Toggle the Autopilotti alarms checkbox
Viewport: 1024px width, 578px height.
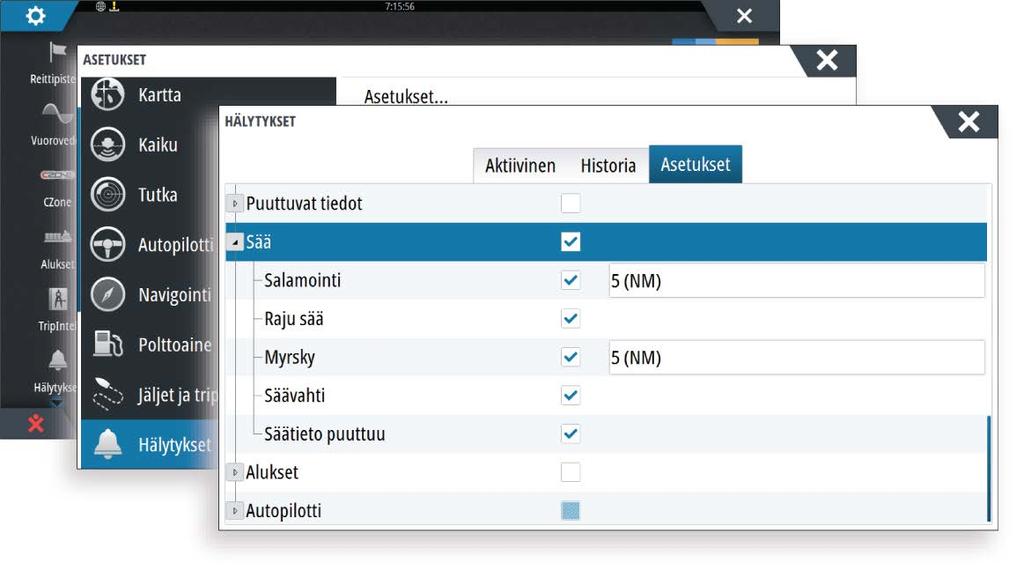click(x=570, y=511)
